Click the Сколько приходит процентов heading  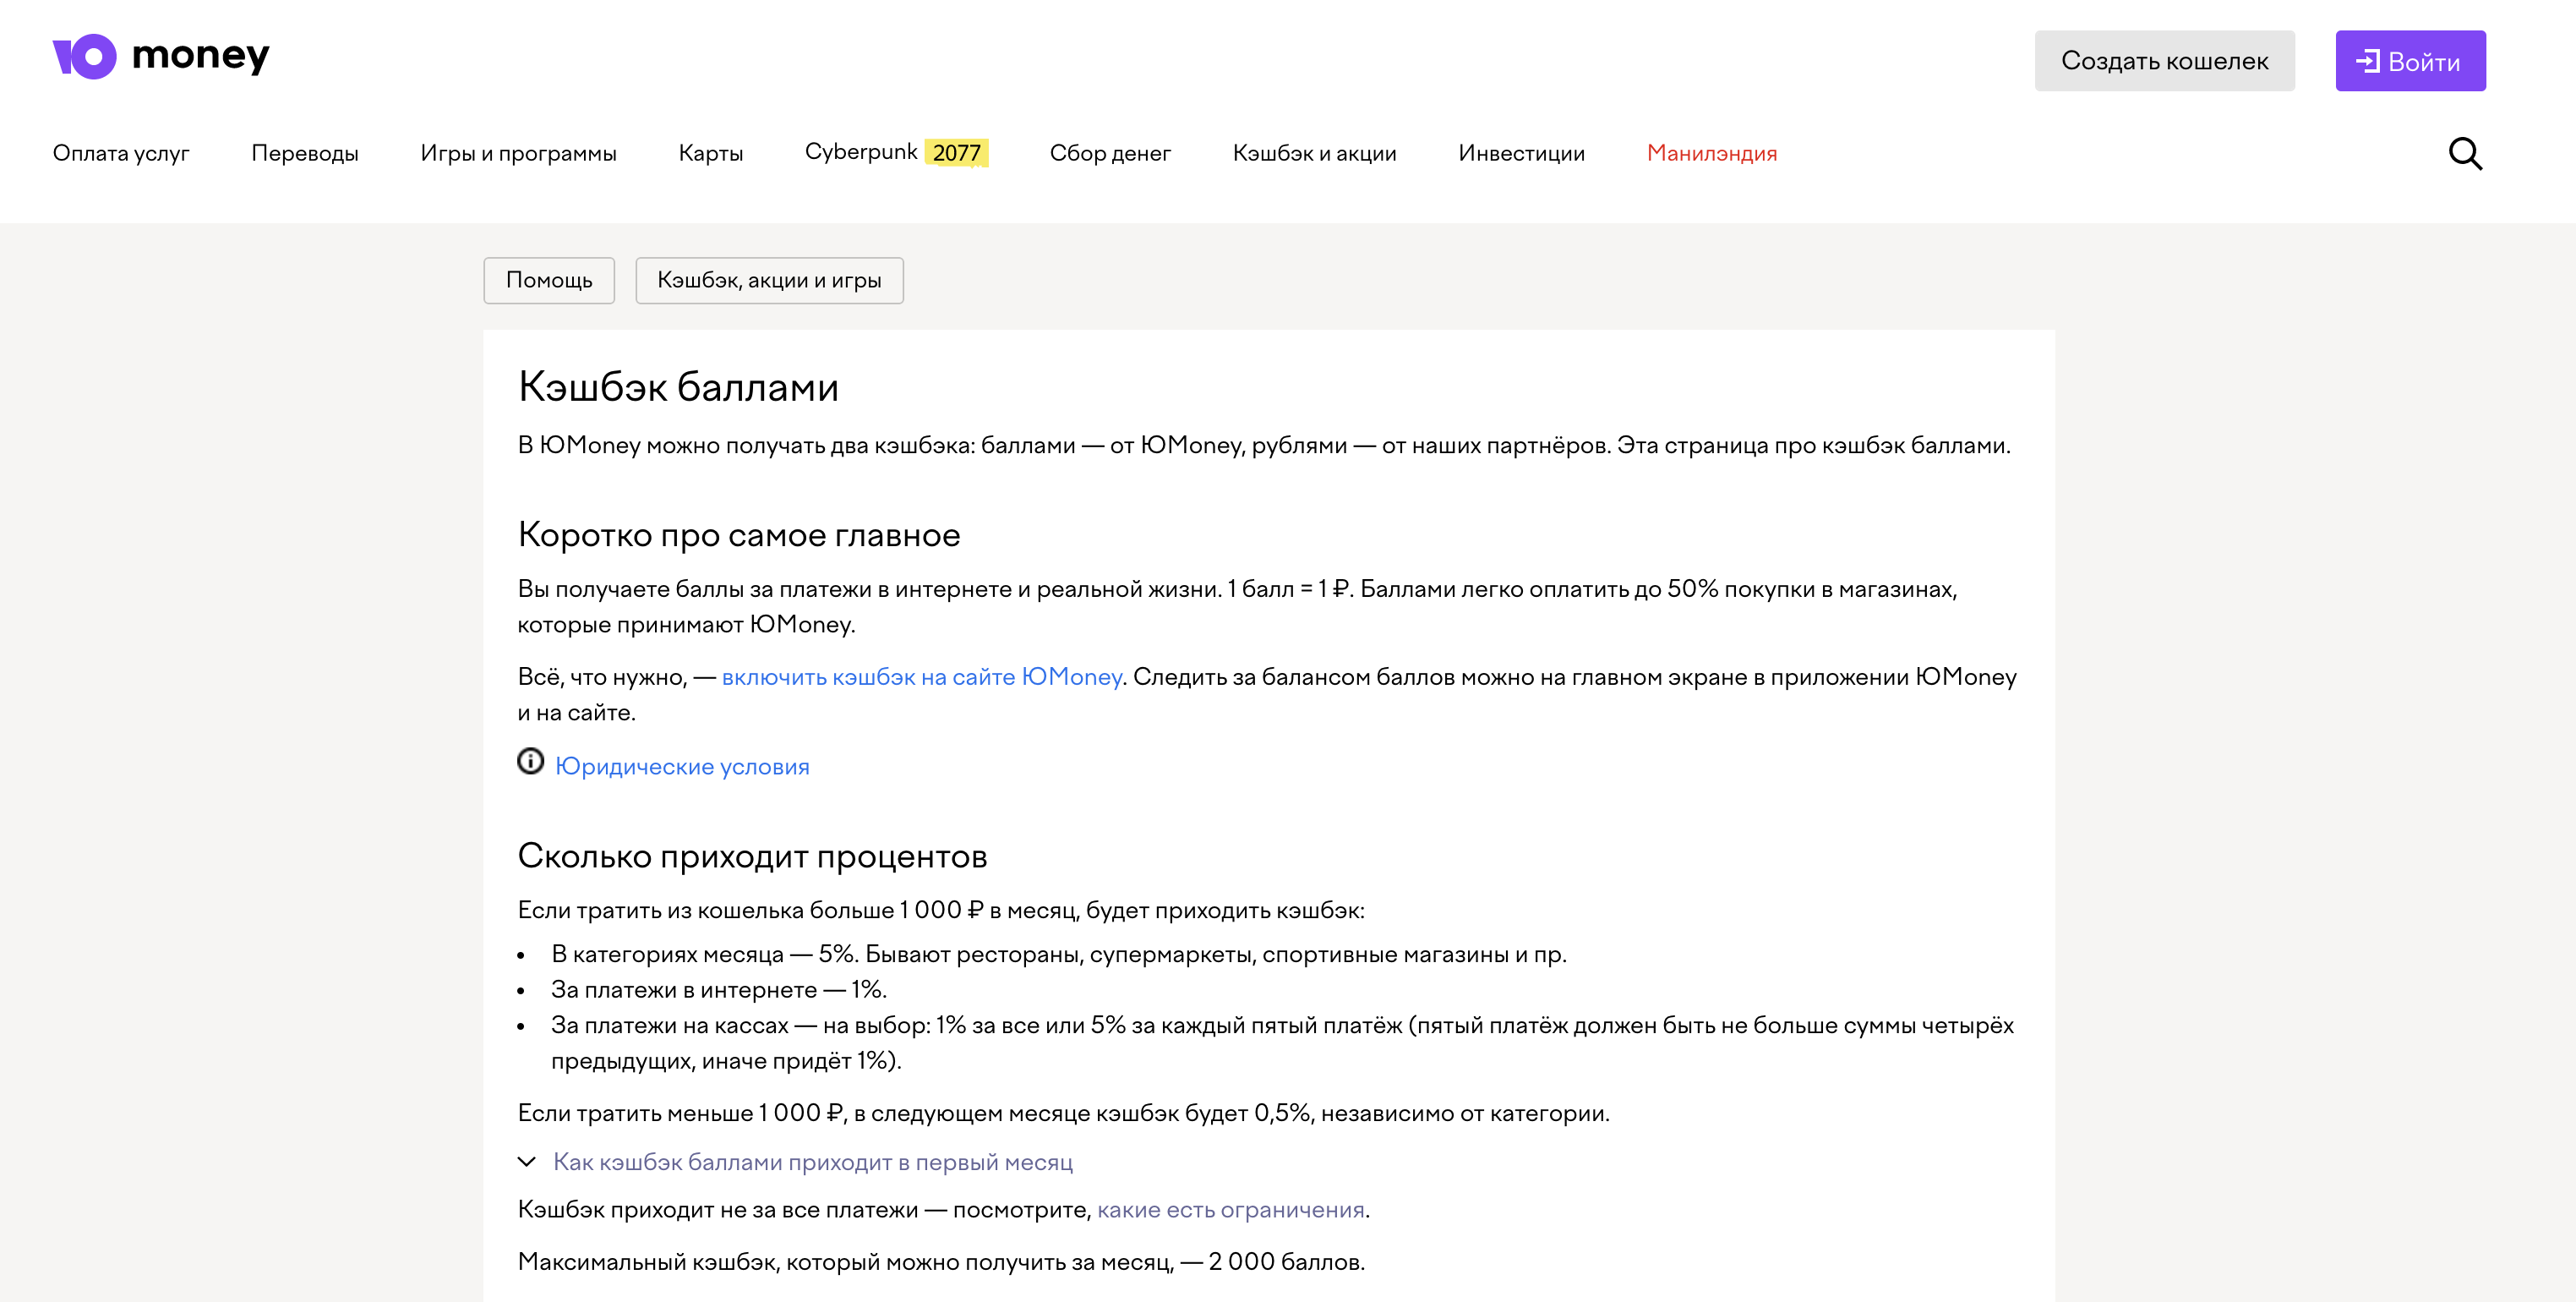(x=752, y=856)
